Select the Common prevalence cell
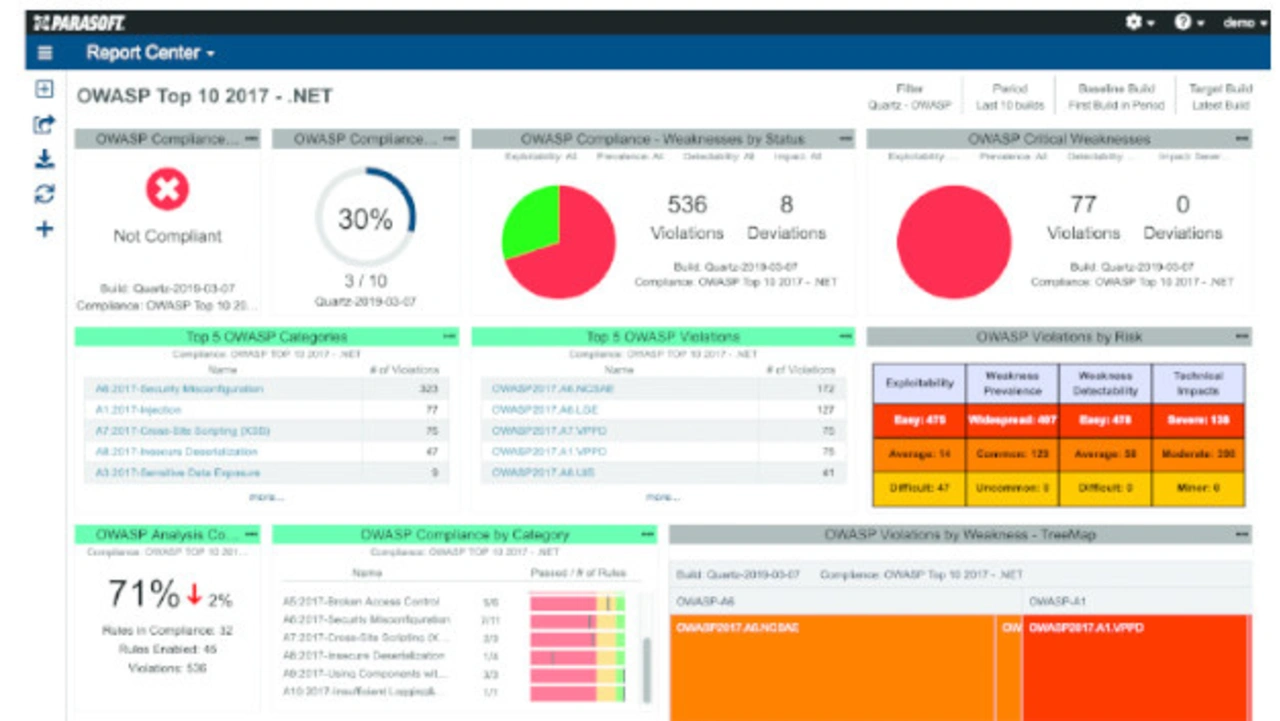 click(1012, 455)
